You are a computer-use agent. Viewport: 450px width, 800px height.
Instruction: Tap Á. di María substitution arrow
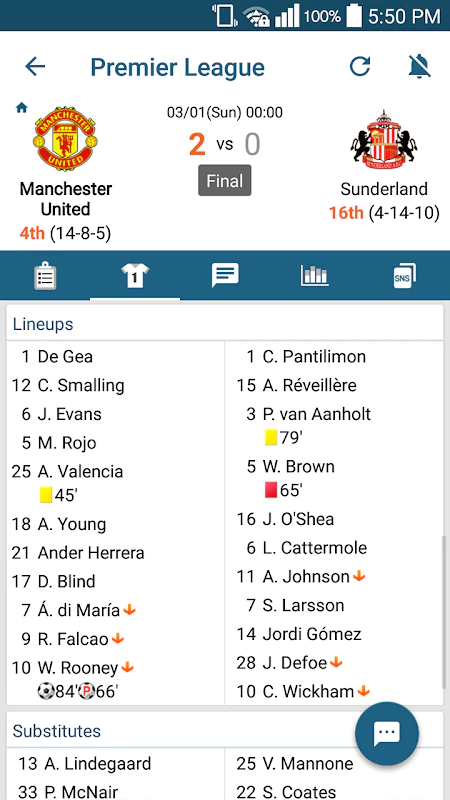pyautogui.click(x=130, y=610)
